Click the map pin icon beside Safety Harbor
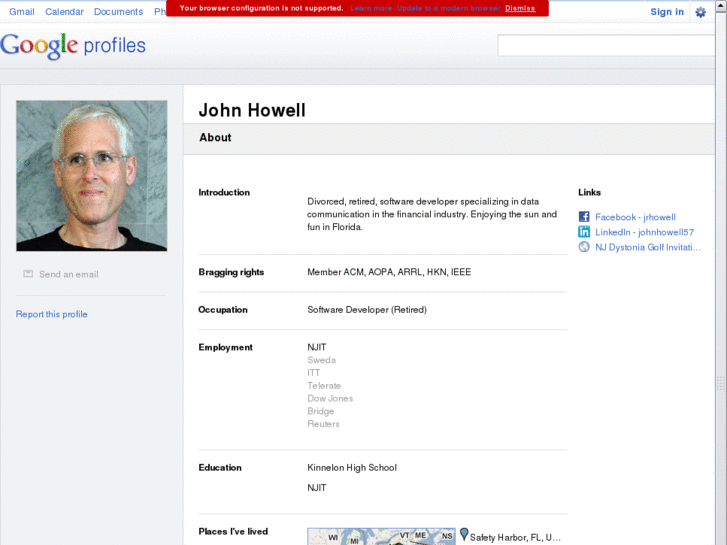The height and width of the screenshot is (545, 727). point(464,534)
